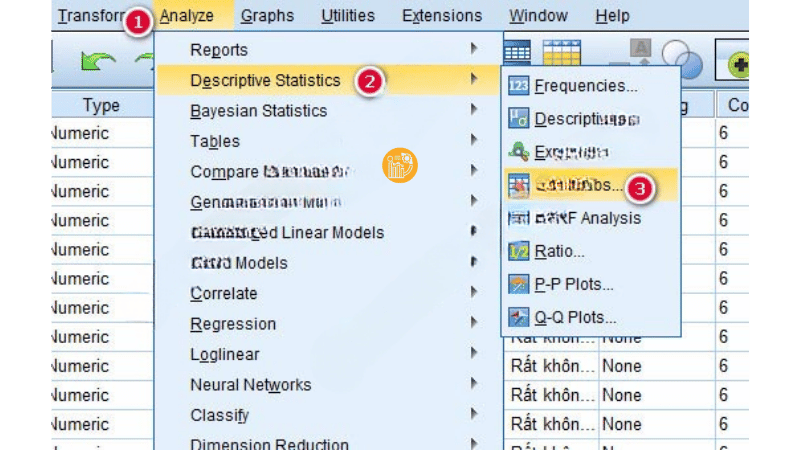Image resolution: width=800 pixels, height=450 pixels.
Task: Click the green plus toolbar icon
Action: (x=737, y=65)
